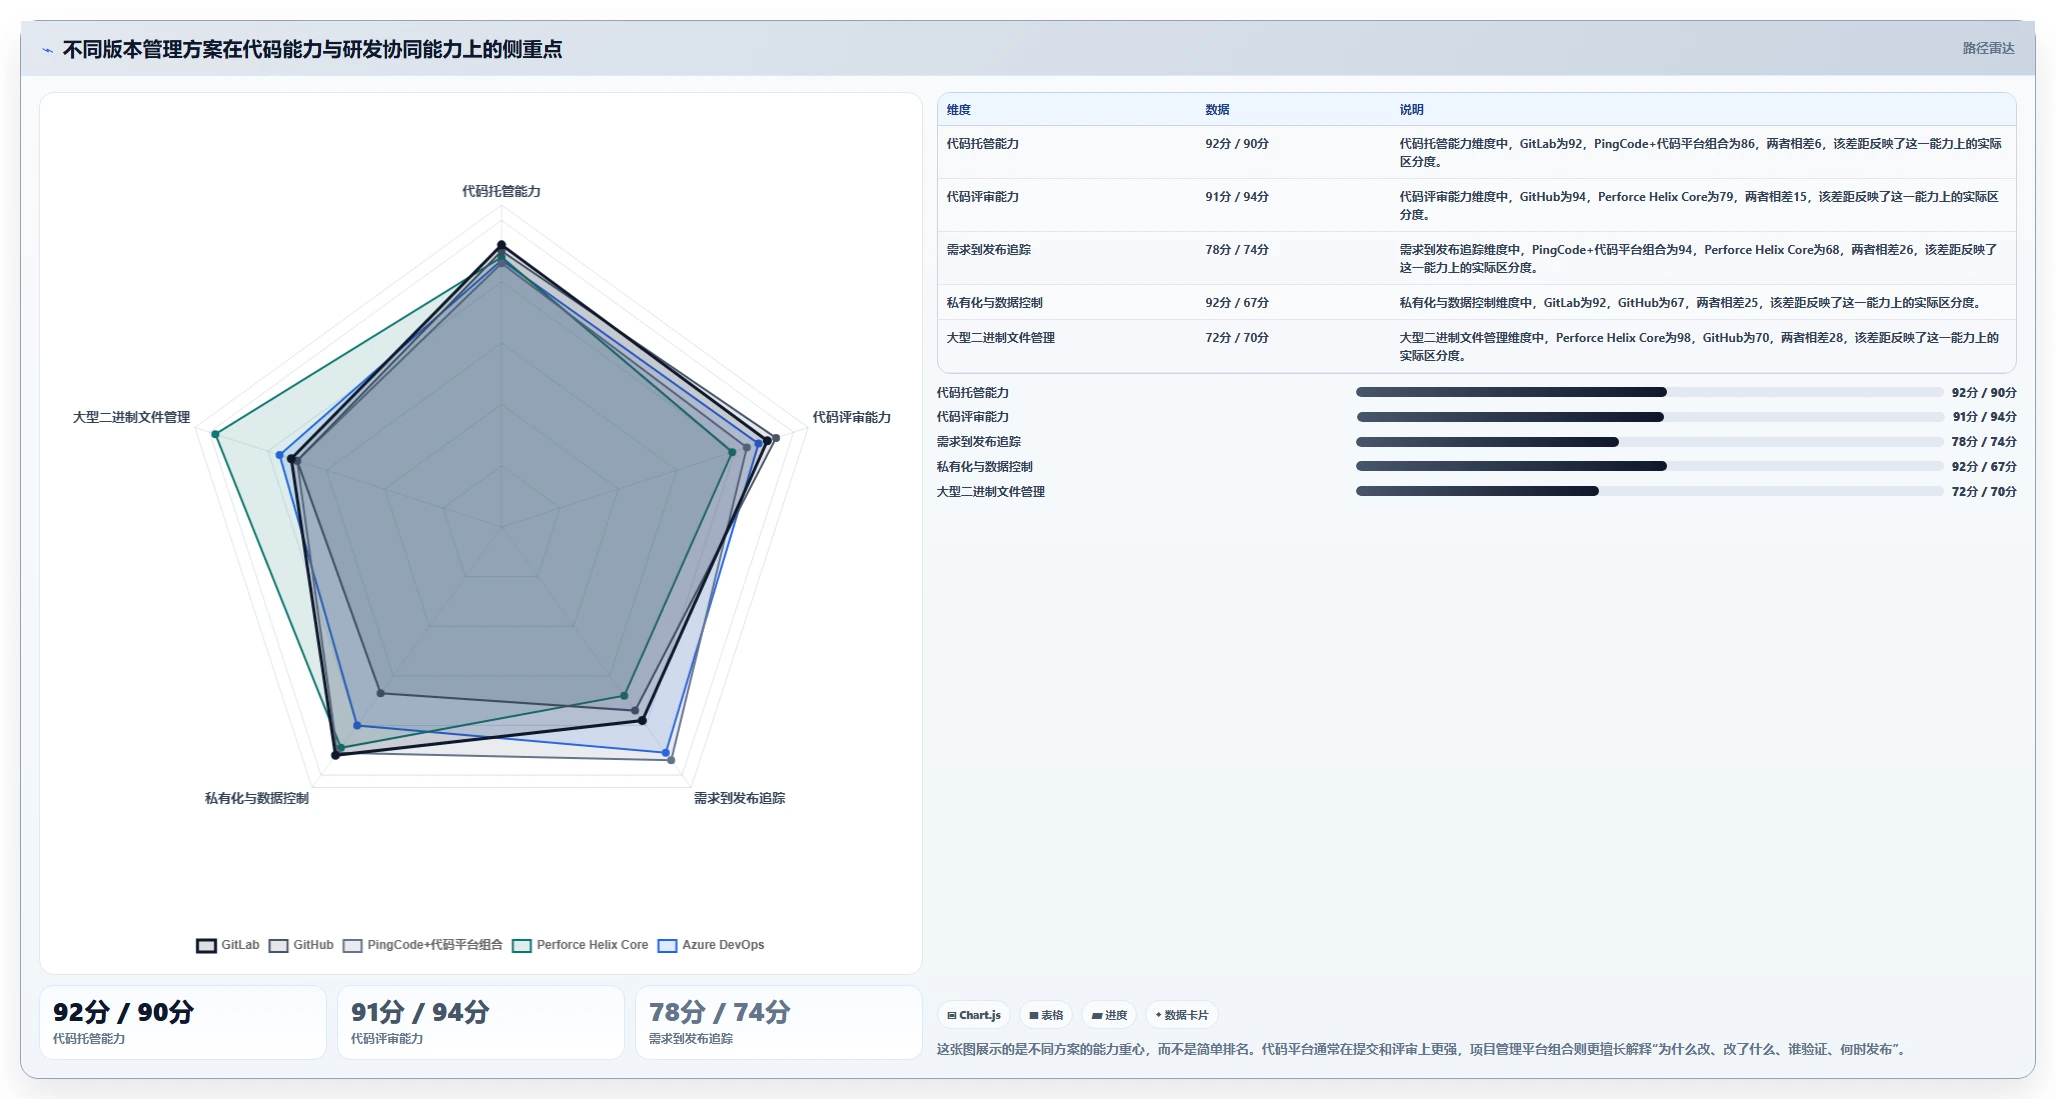This screenshot has width=2056, height=1099.
Task: Open the 78分 / 74分 需求到发布追踪 data card
Action: pyautogui.click(x=779, y=1022)
